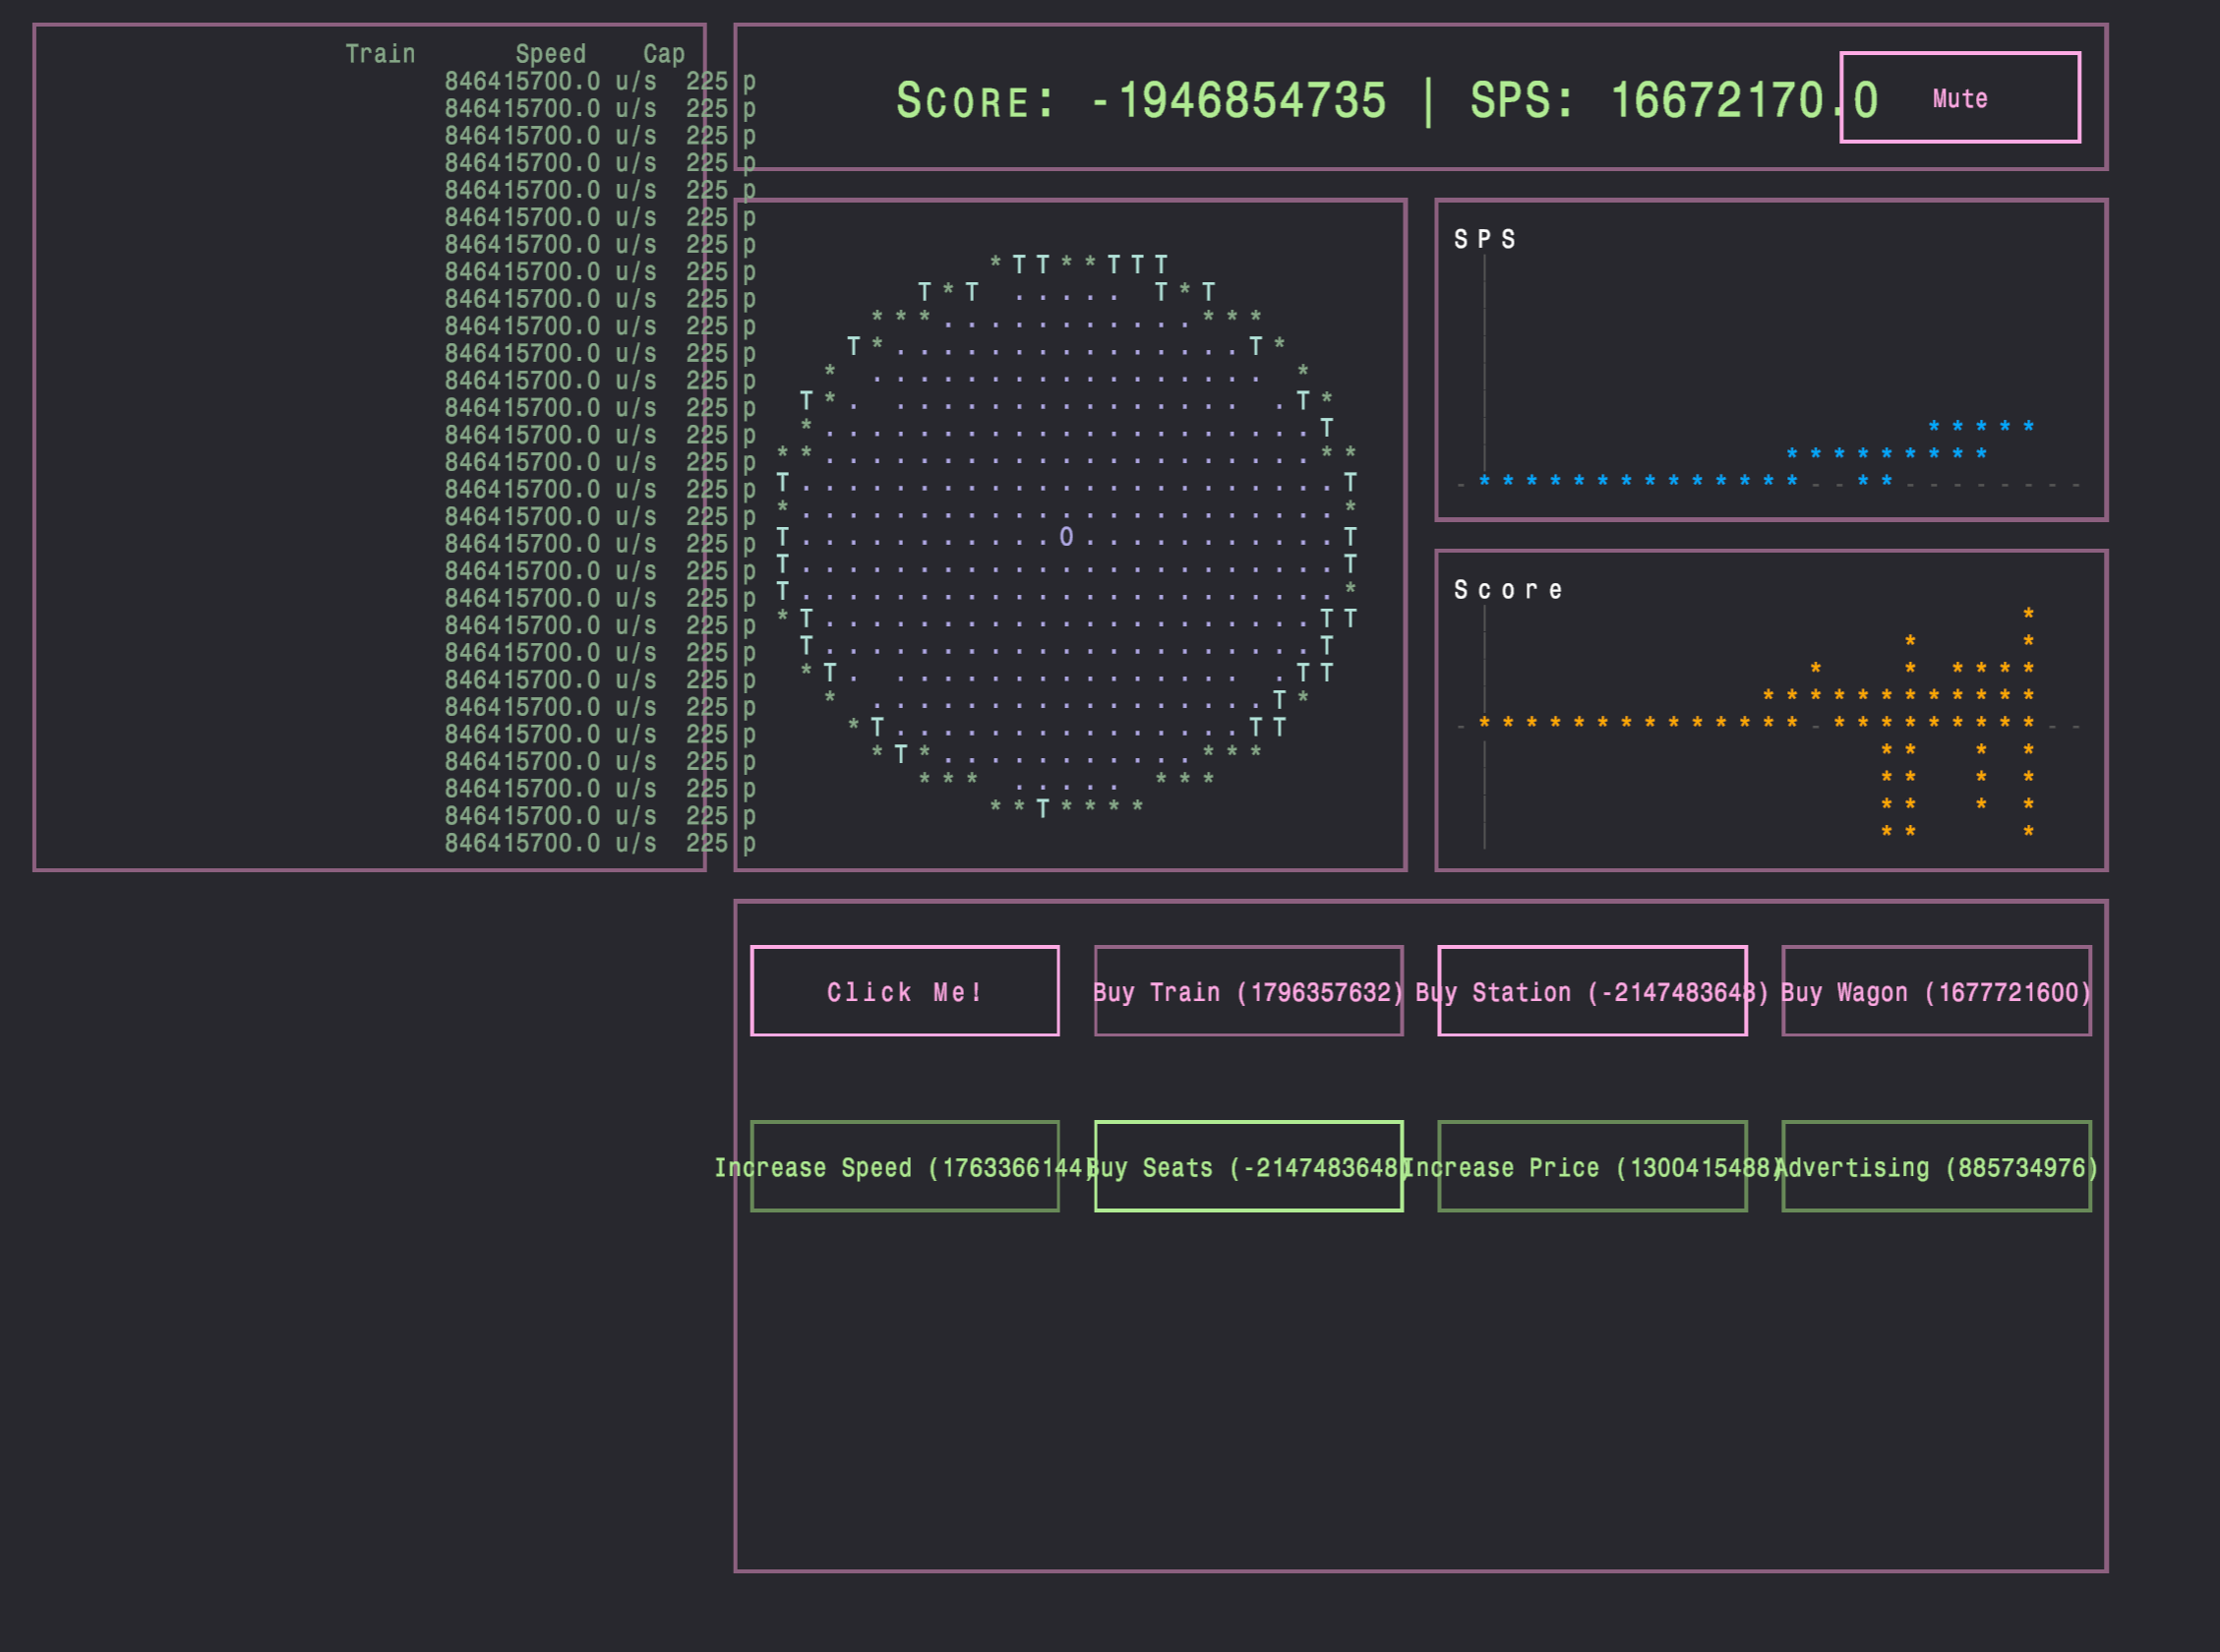
Task: Click the topmost blue SPS graph point
Action: (x=1980, y=426)
